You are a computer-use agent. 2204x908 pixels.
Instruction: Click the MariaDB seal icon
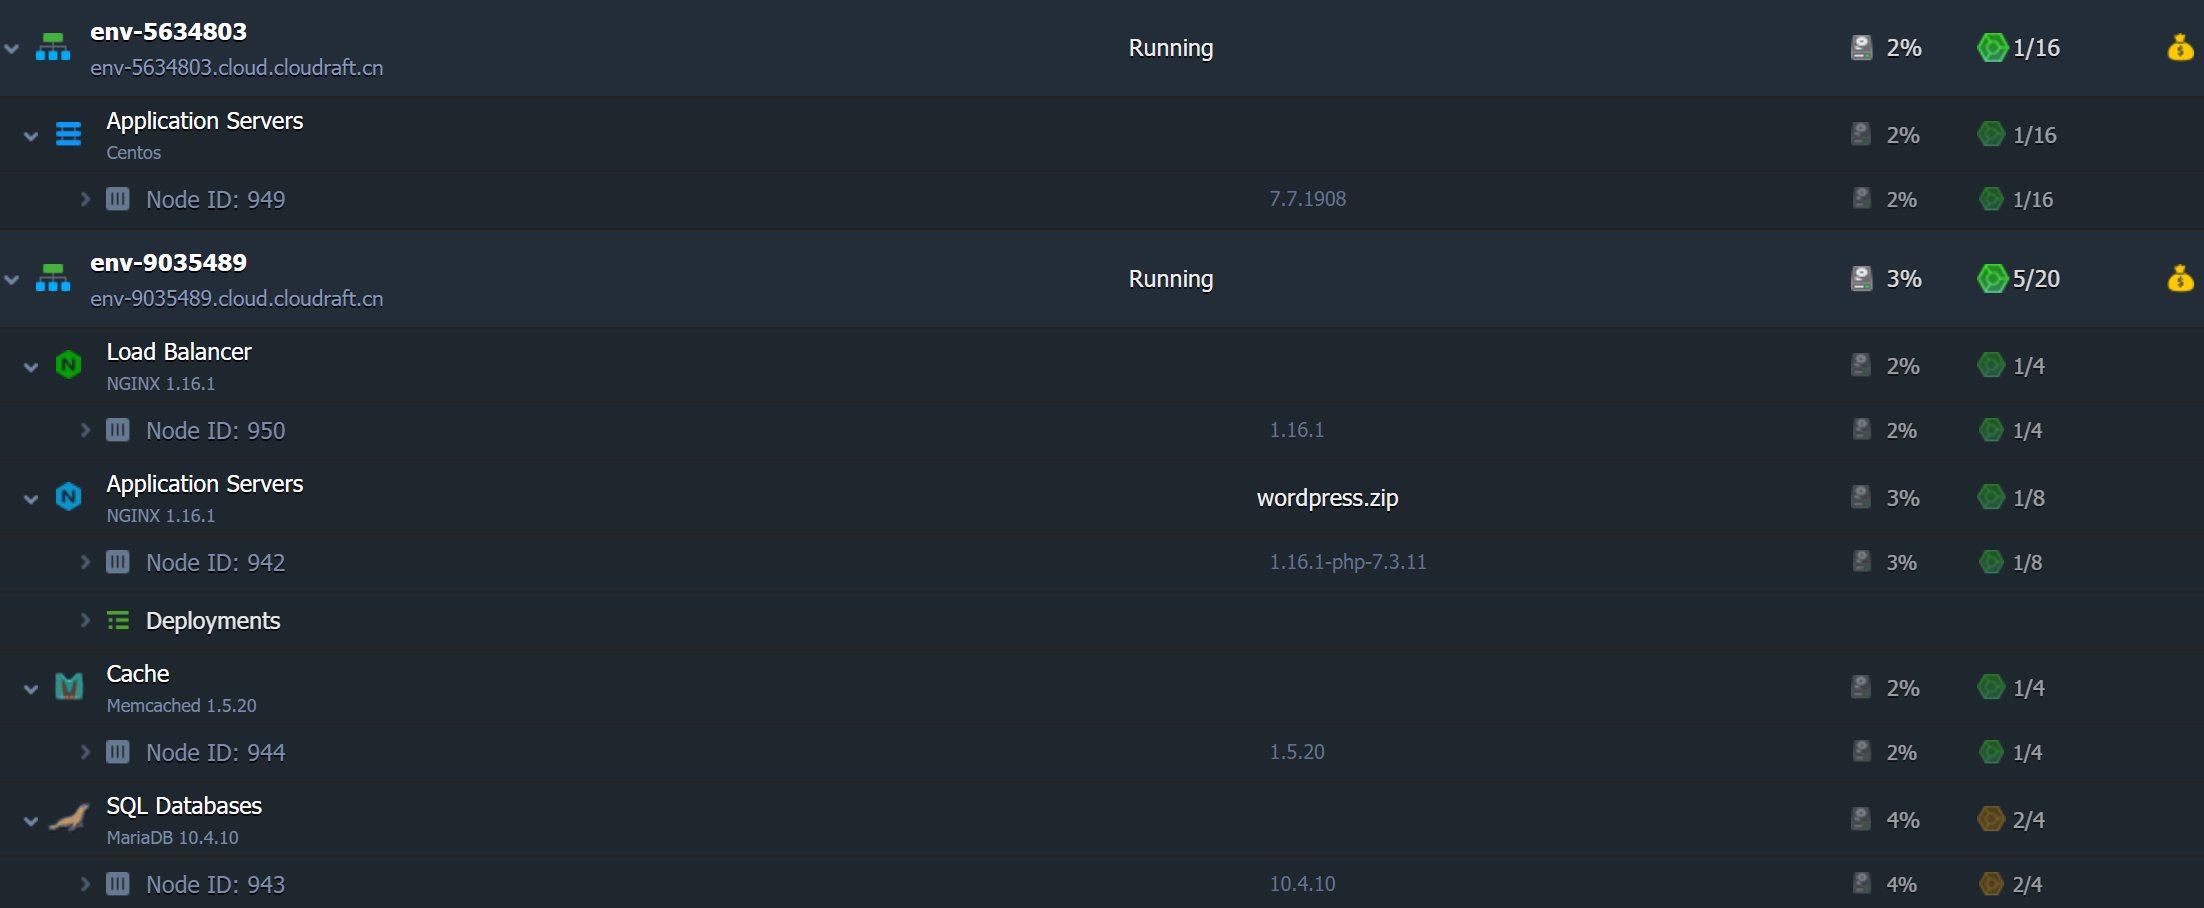pos(68,819)
